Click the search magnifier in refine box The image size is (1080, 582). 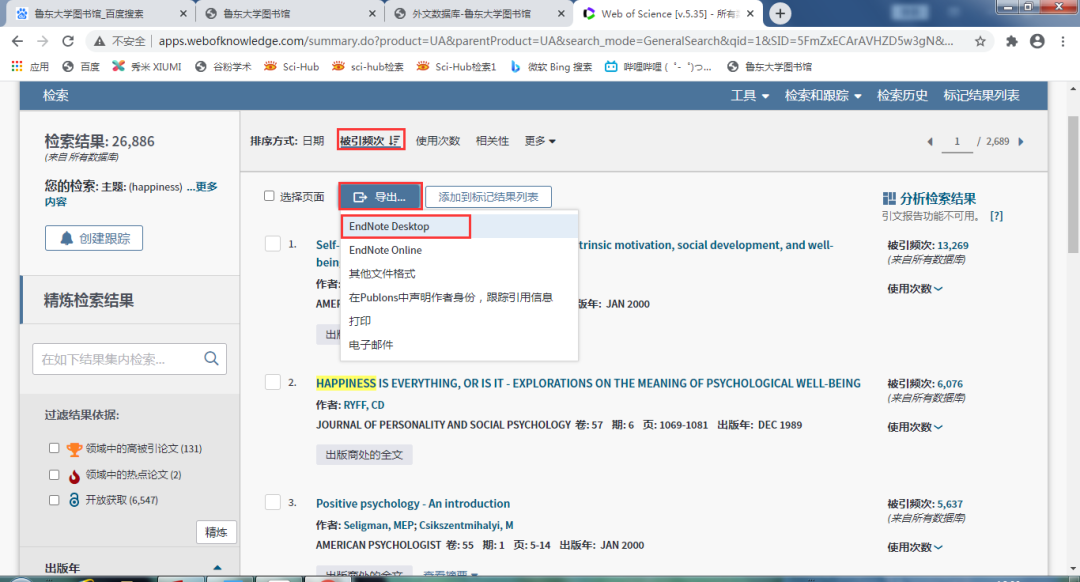click(211, 358)
